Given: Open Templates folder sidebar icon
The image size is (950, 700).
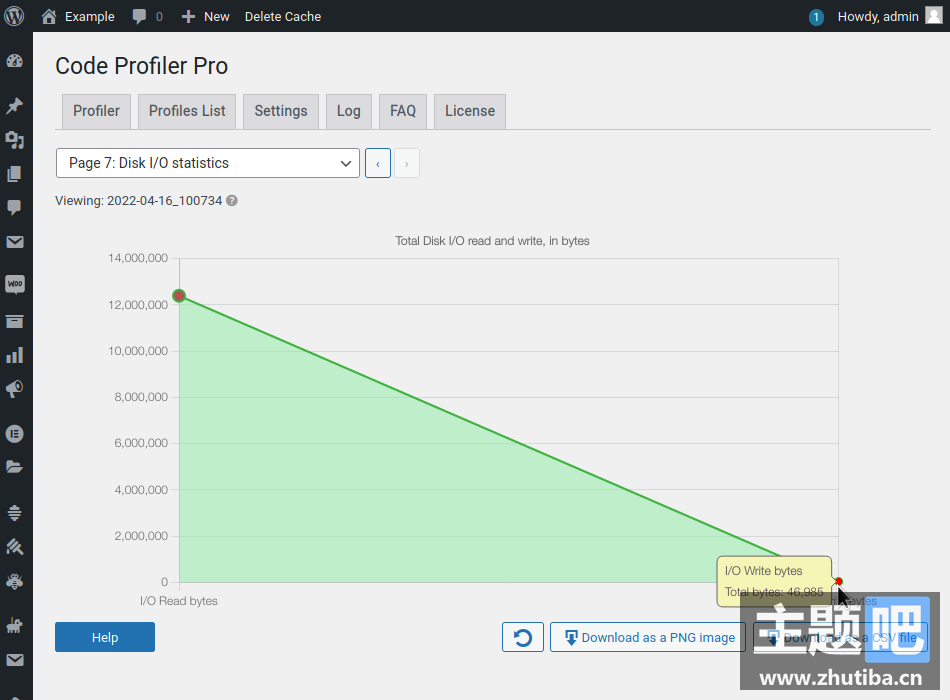Looking at the screenshot, I should [15, 467].
